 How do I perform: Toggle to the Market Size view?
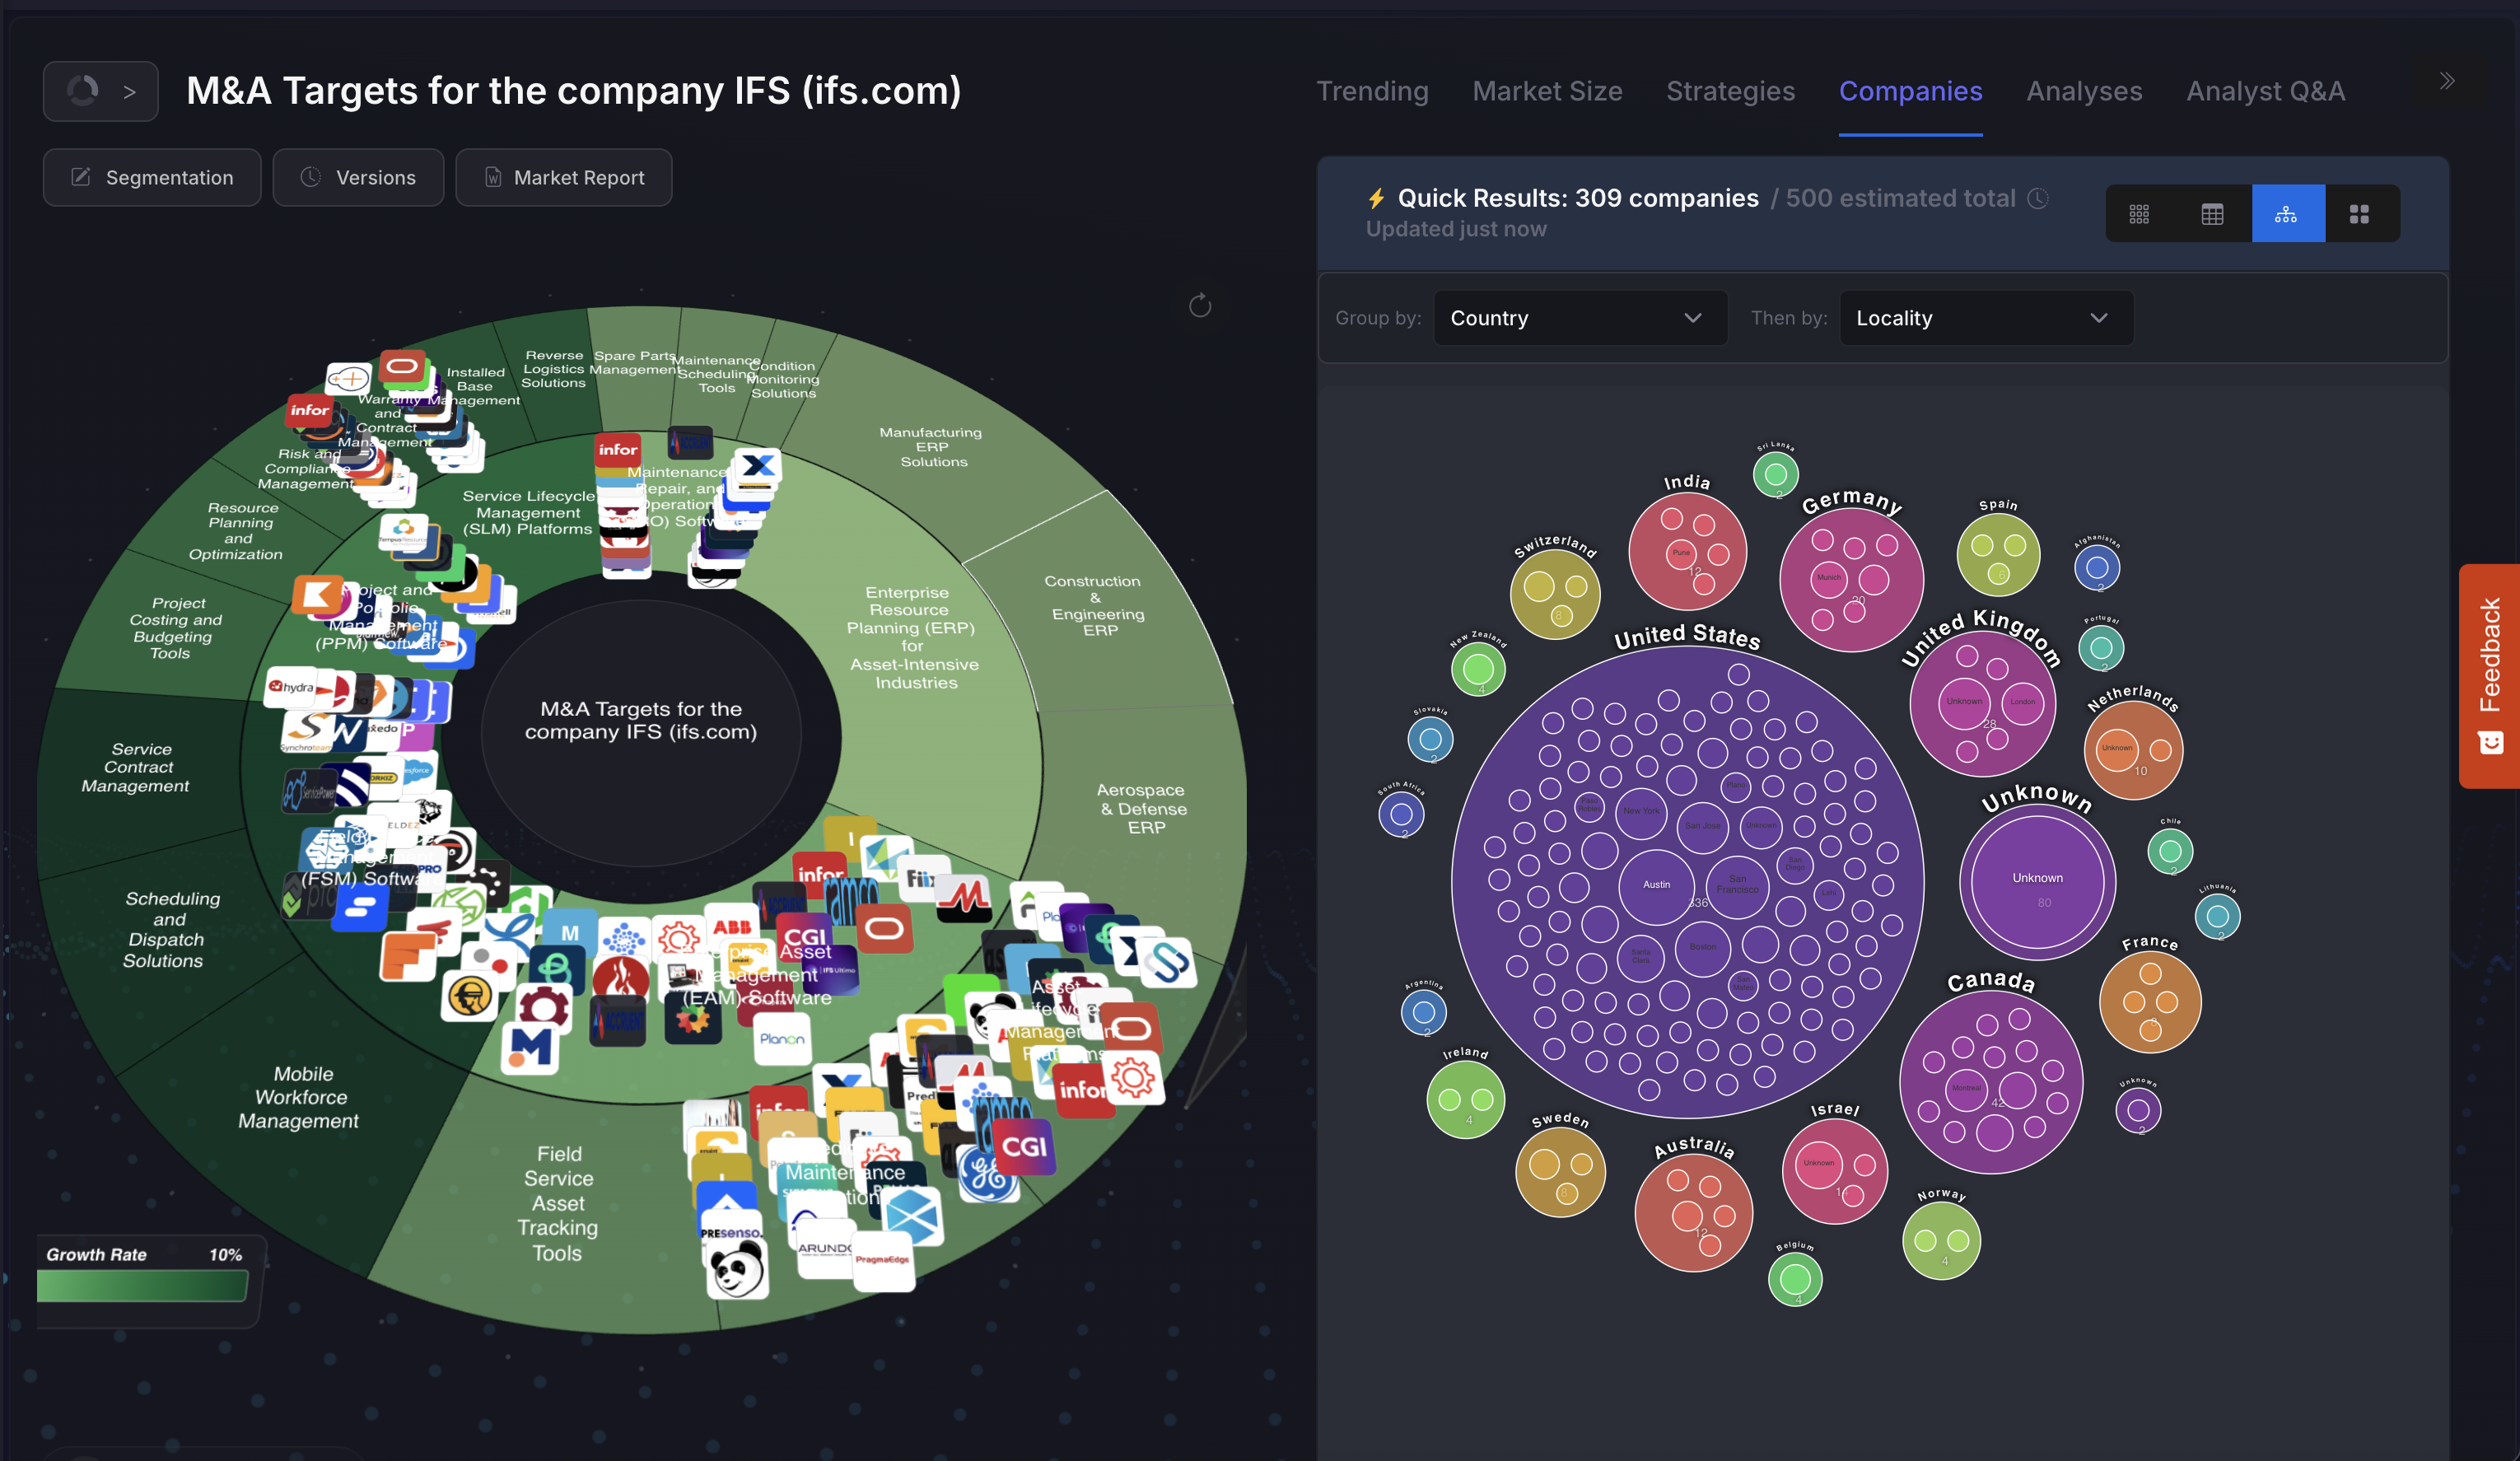[1547, 91]
